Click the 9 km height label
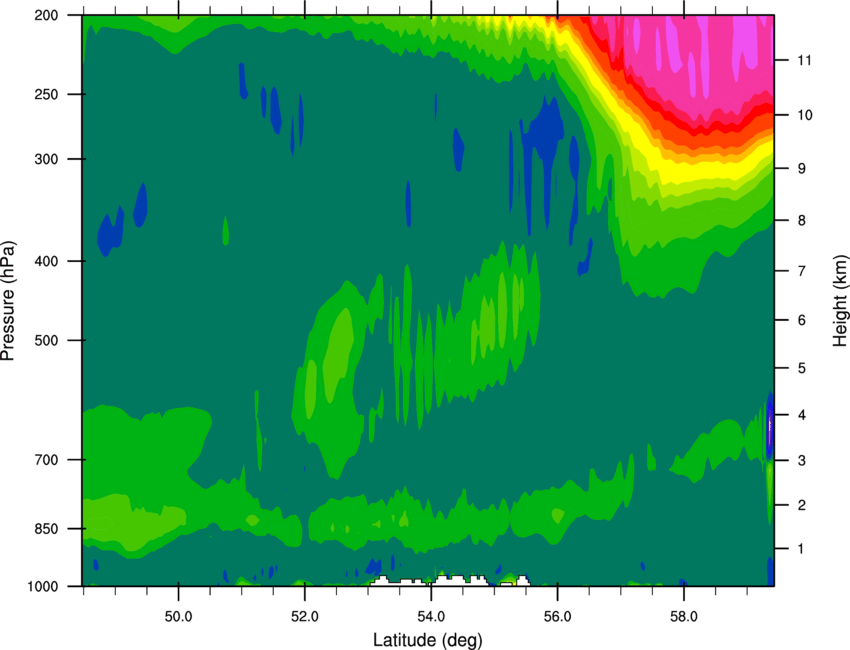 pos(802,168)
